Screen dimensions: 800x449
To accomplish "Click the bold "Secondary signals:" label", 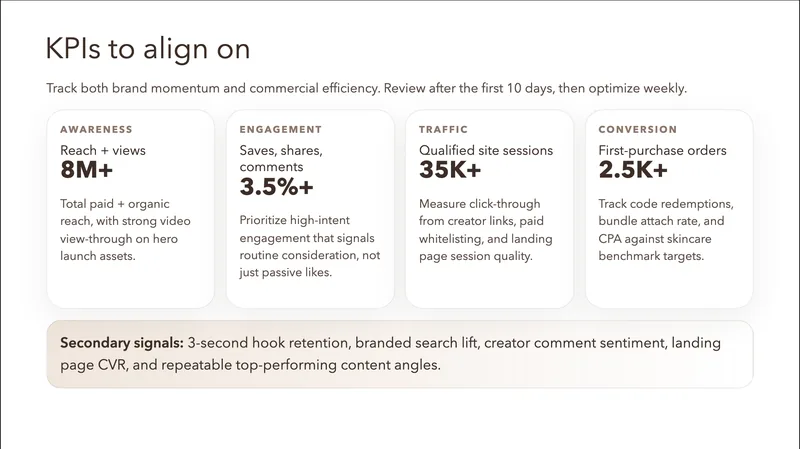I will pos(122,343).
